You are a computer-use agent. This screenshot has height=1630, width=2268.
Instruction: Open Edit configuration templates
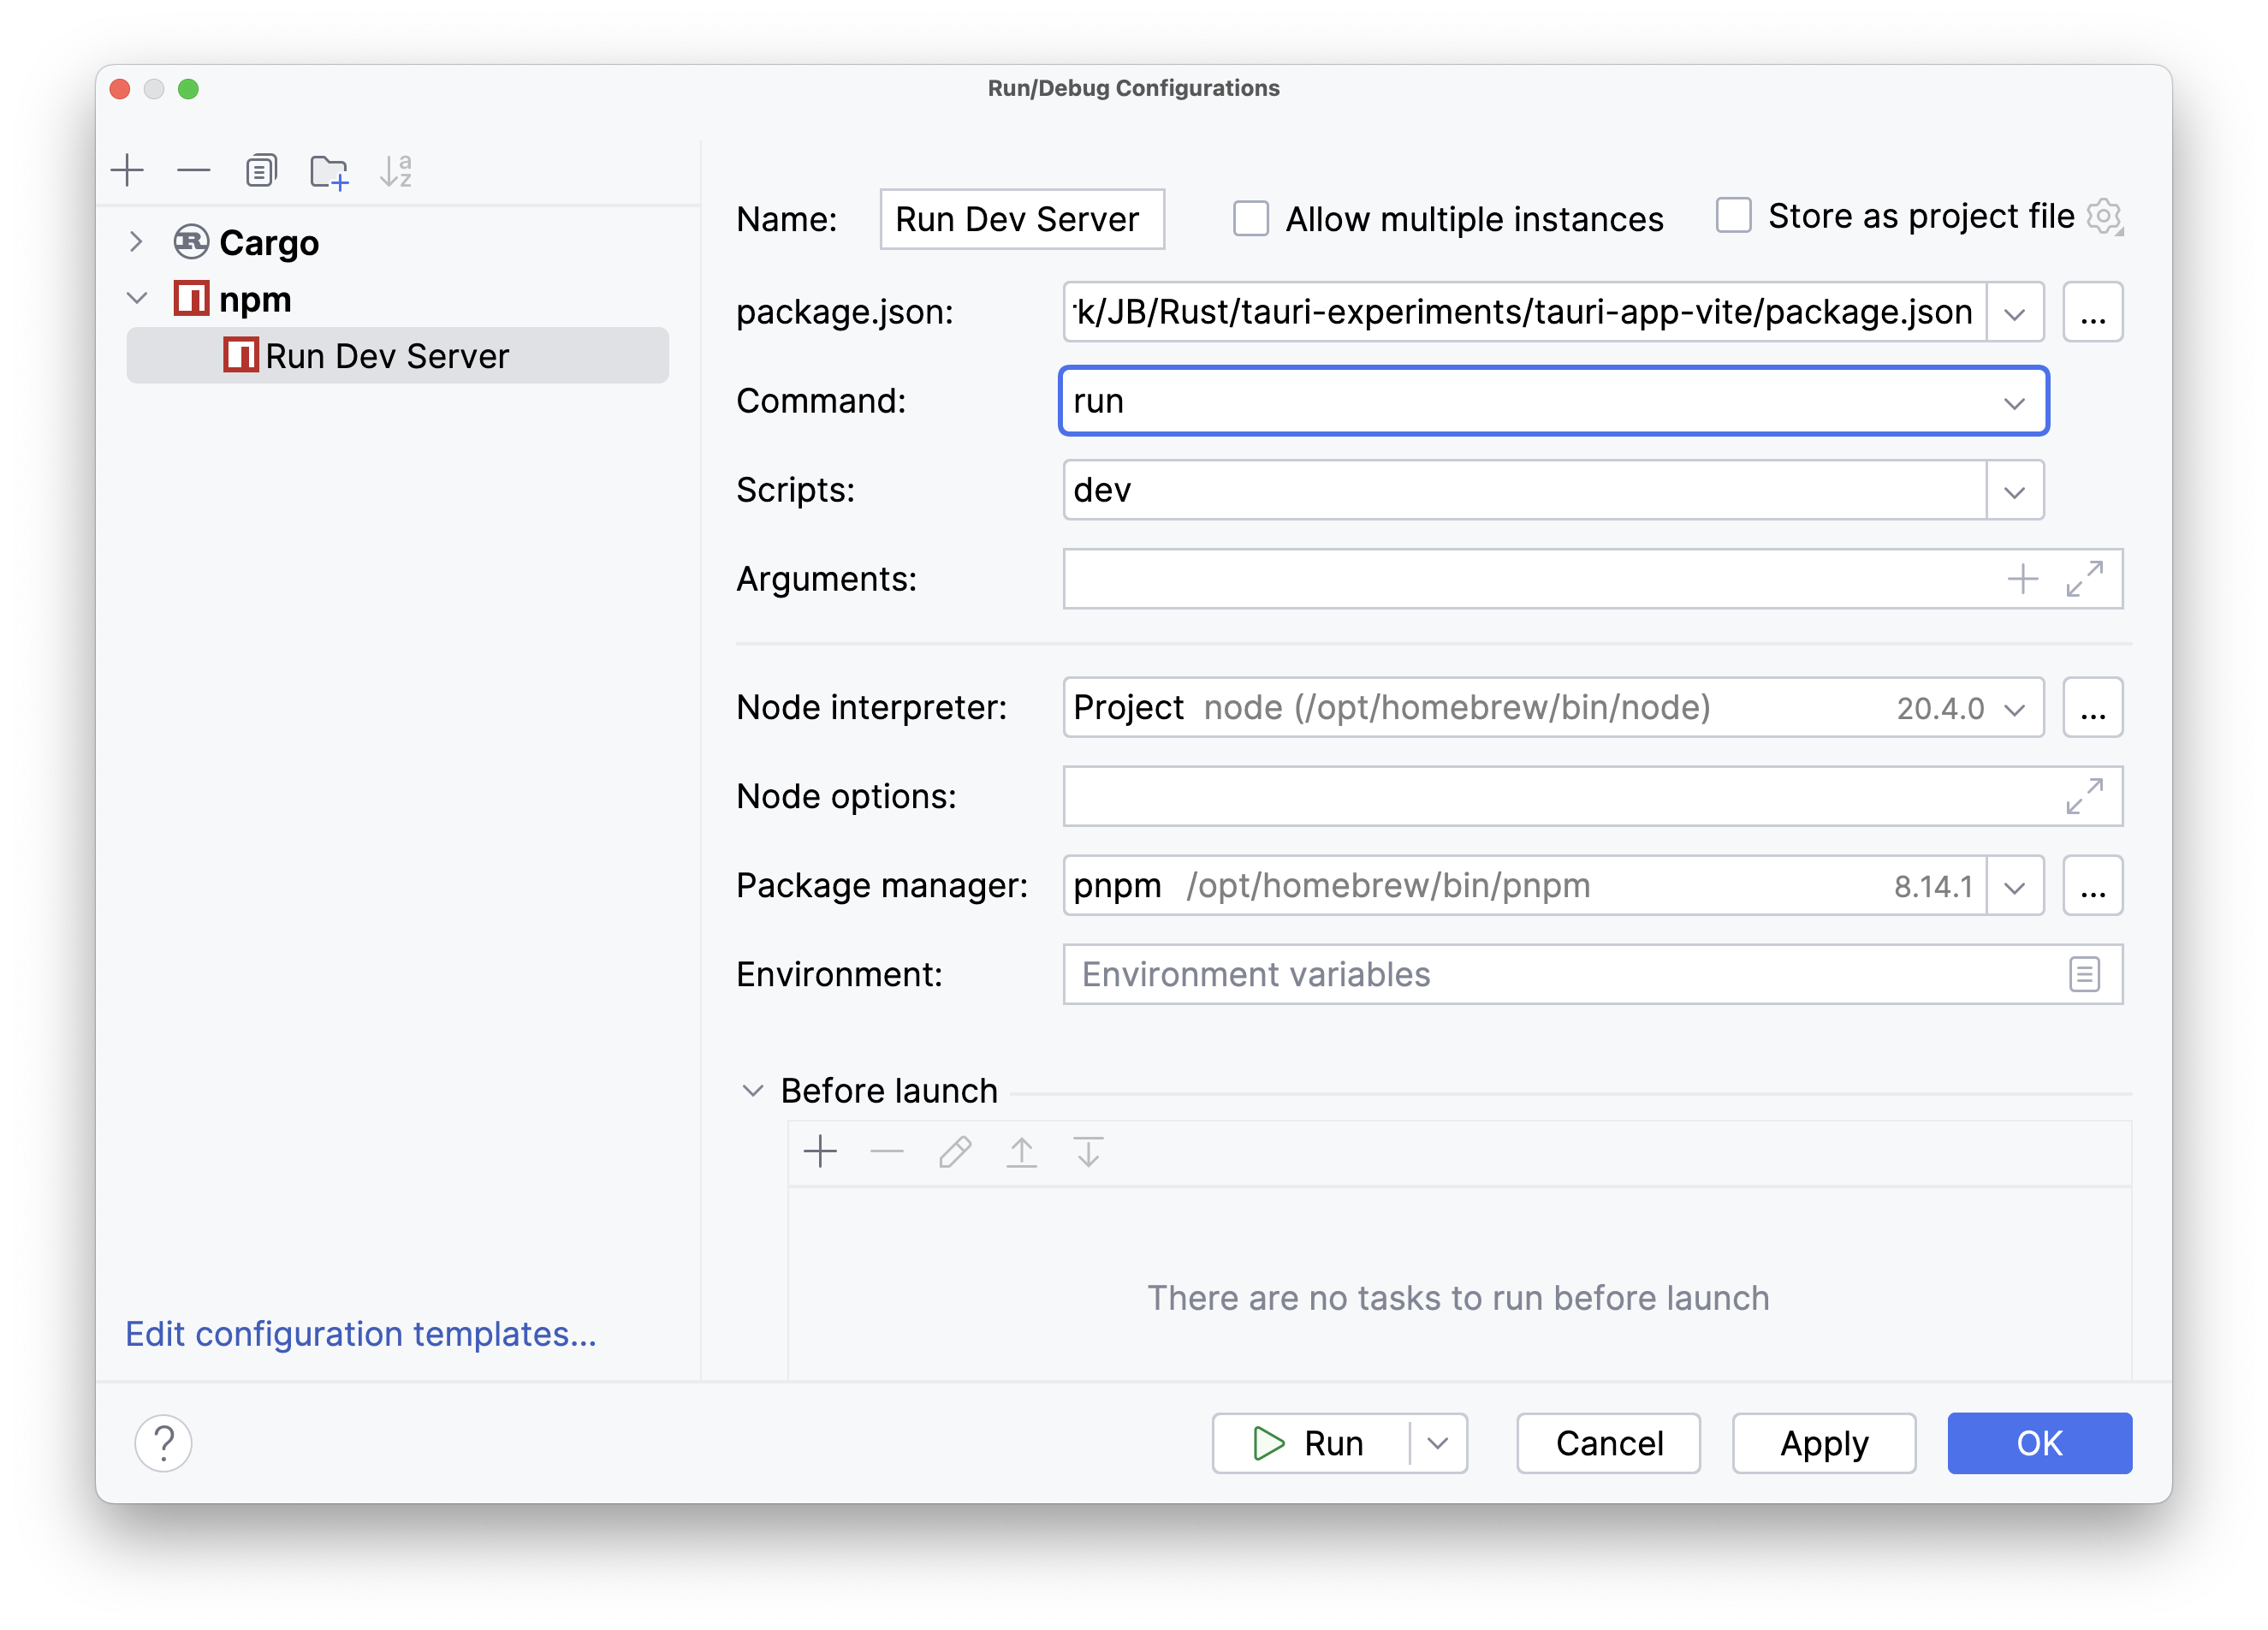tap(361, 1334)
